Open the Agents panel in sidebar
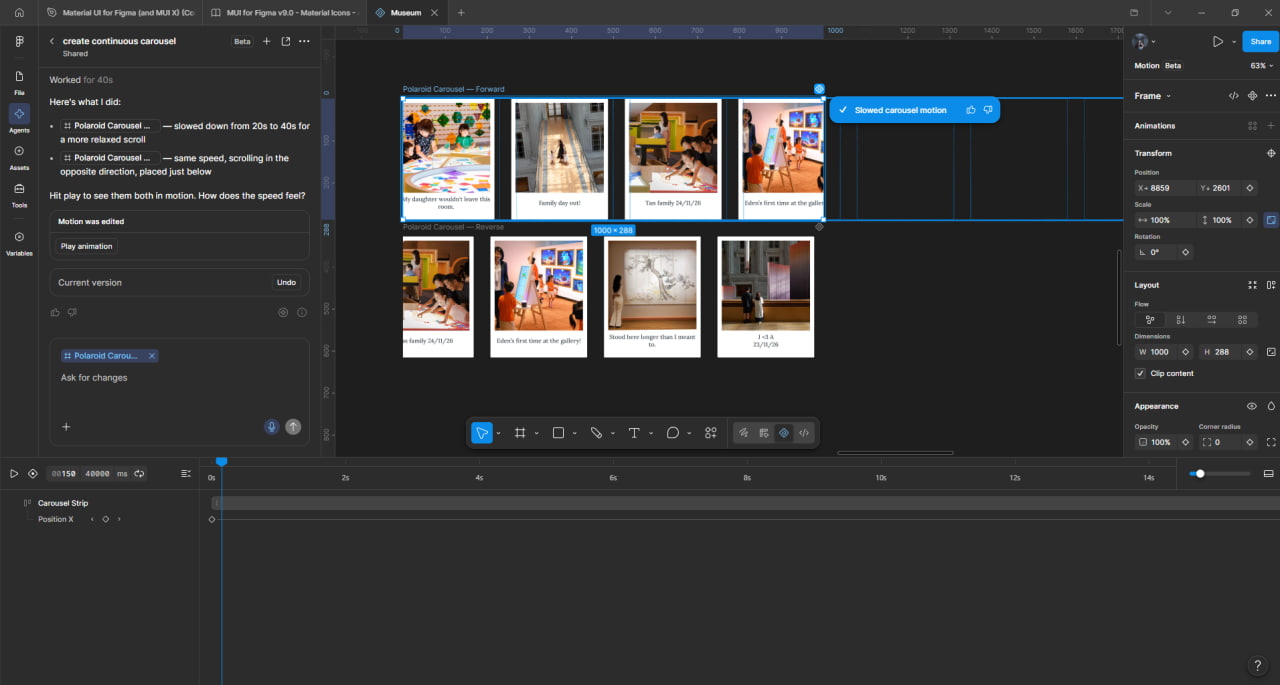Screen dimensions: 1280x685 click(x=19, y=119)
